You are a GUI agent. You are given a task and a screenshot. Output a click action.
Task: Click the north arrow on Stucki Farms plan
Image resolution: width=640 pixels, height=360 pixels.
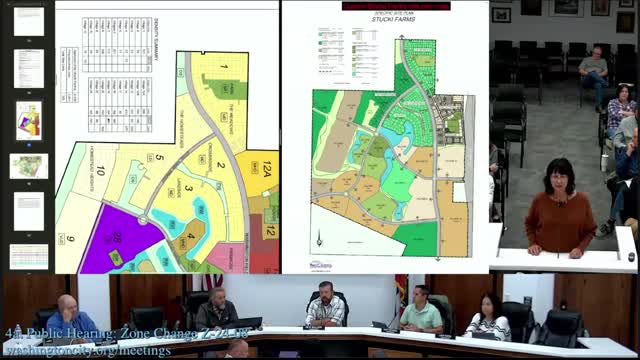319,239
